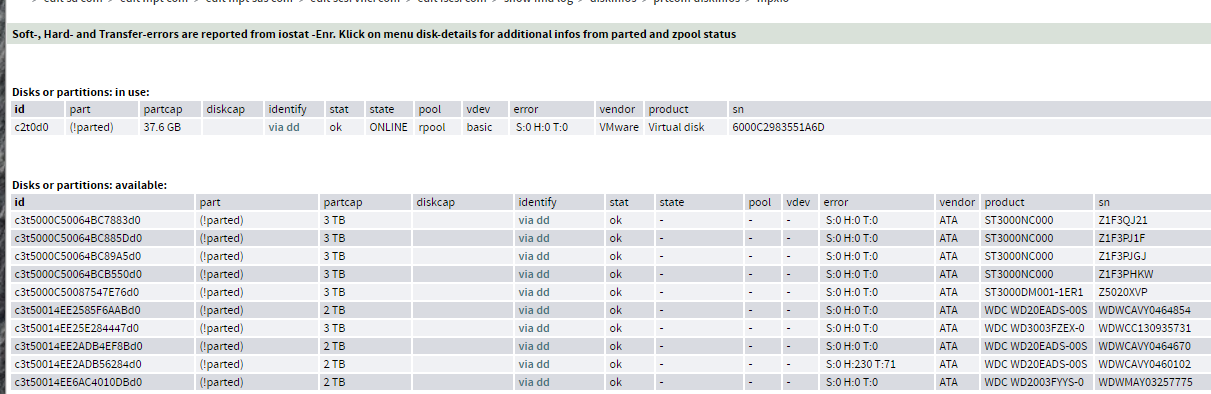This screenshot has width=1211, height=394.
Task: Select serial number Z1F3PJGJ
Action: click(x=1121, y=256)
